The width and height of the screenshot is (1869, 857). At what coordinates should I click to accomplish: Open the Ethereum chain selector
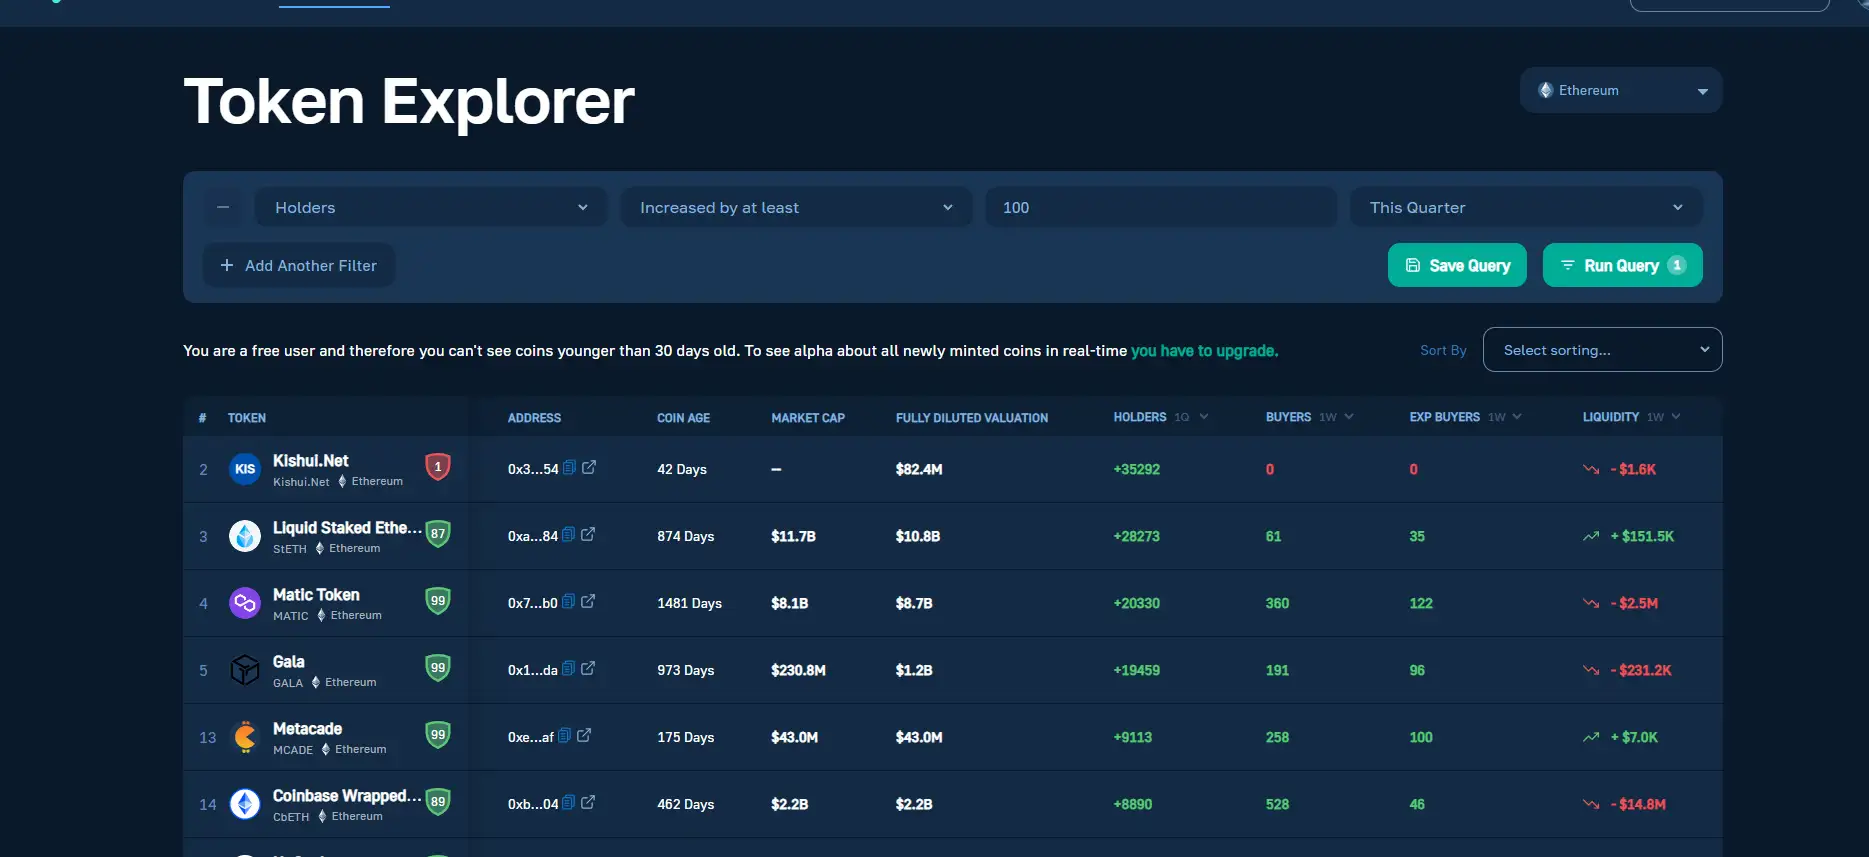click(1620, 90)
